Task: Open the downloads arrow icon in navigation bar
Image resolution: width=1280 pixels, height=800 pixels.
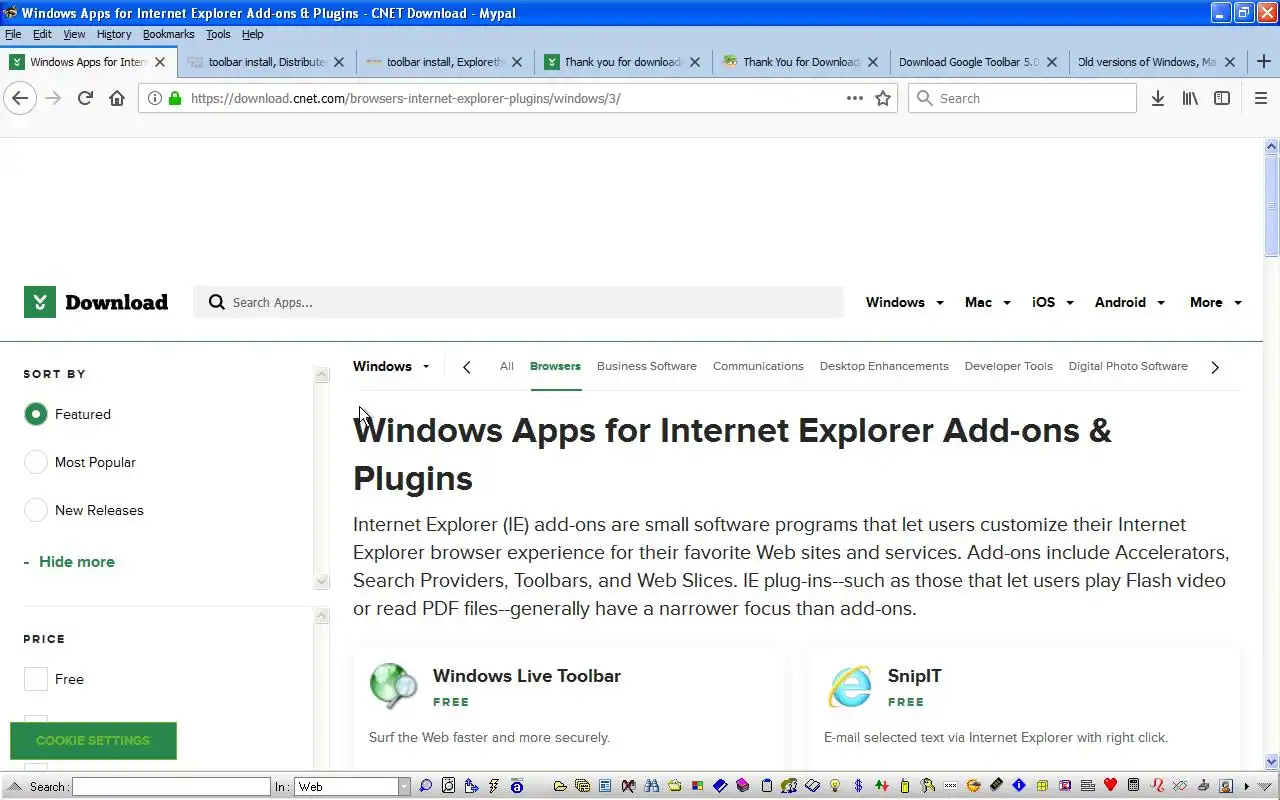Action: point(1158,98)
